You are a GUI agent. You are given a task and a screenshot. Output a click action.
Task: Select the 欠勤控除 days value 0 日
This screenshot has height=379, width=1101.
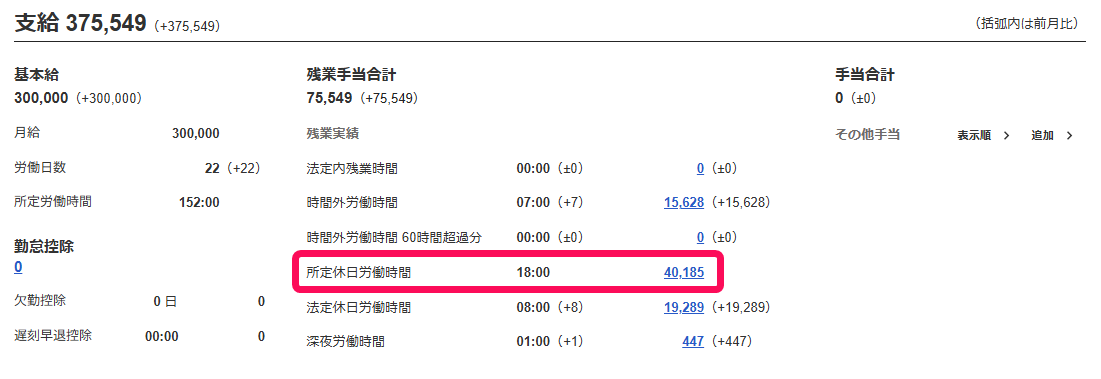click(165, 302)
